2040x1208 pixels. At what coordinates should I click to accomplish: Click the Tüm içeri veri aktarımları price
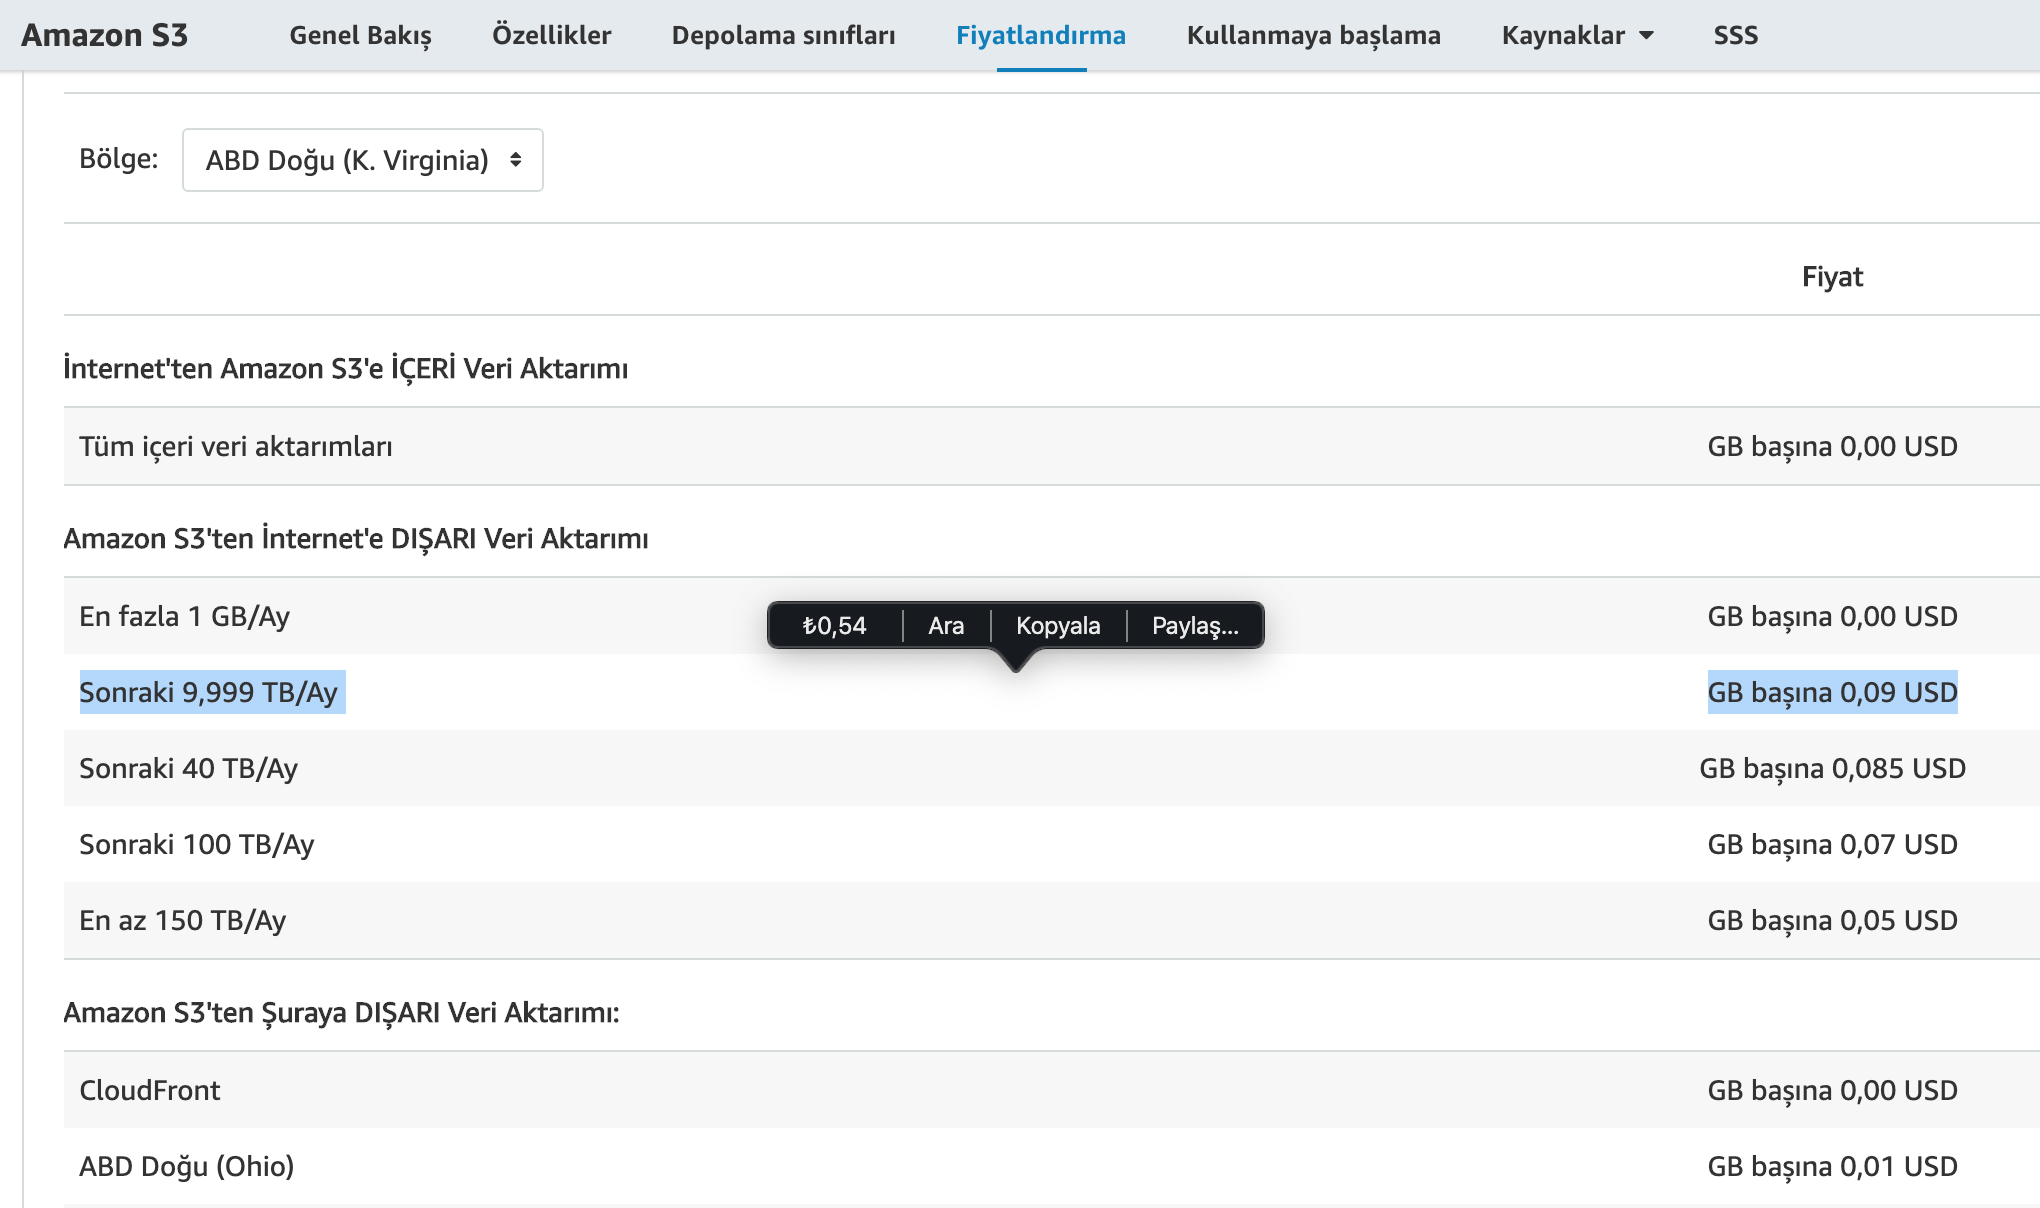(1832, 447)
